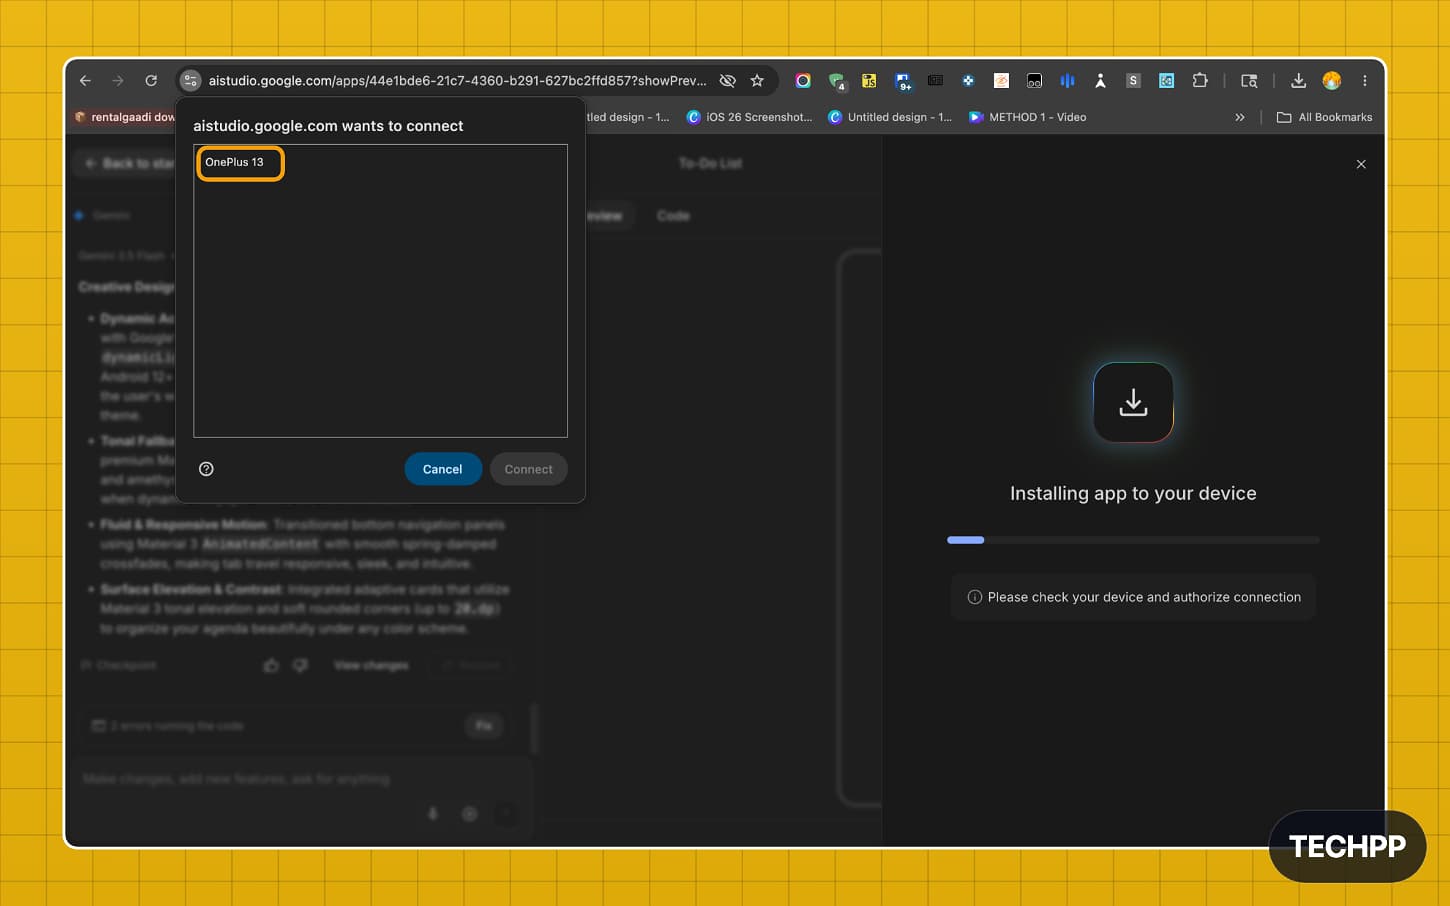Screen dimensions: 1450x906
Task: Open the yellow JS extension icon
Action: point(869,81)
